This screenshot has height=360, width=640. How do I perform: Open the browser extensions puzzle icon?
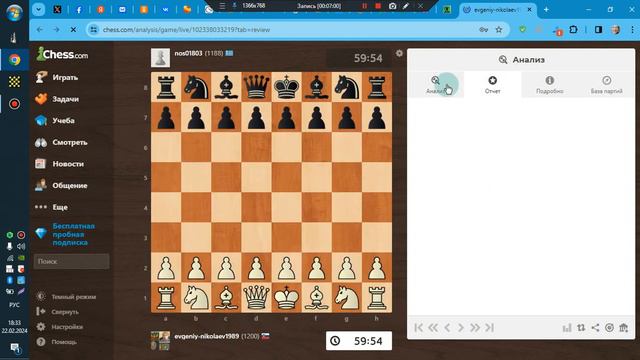(x=573, y=29)
